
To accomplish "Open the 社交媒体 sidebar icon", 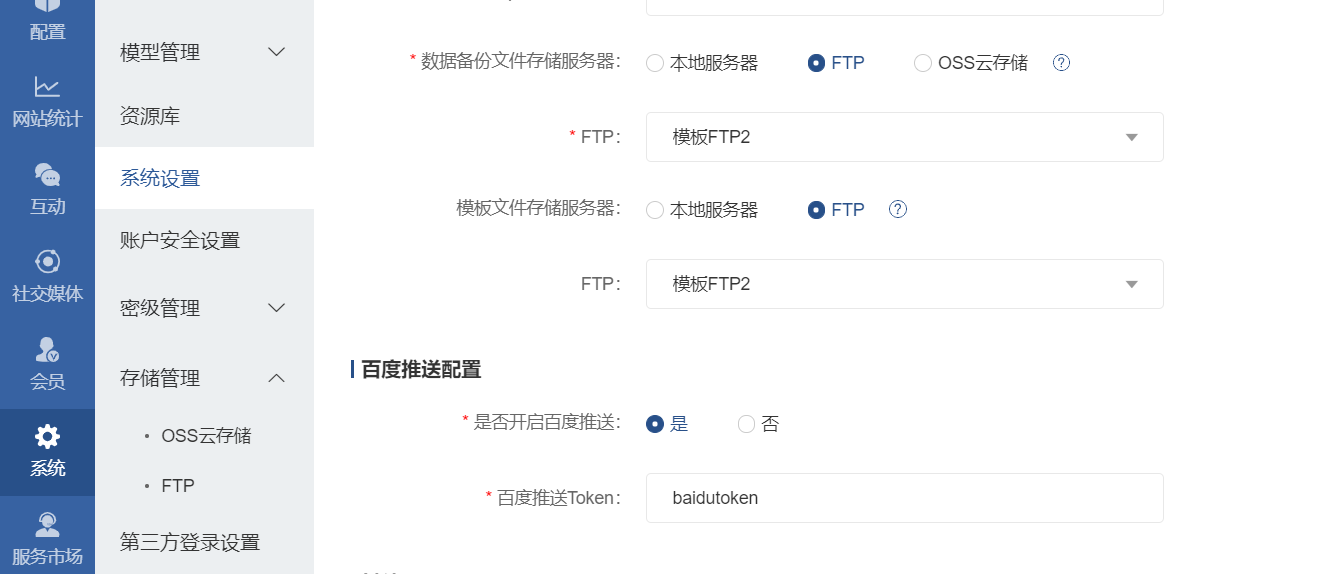I will click(x=47, y=262).
